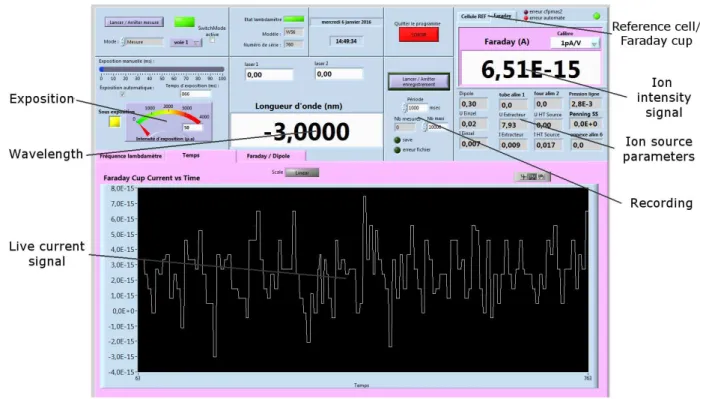
Task: Click the I Einzel value 0,007
Action: [x=473, y=144]
